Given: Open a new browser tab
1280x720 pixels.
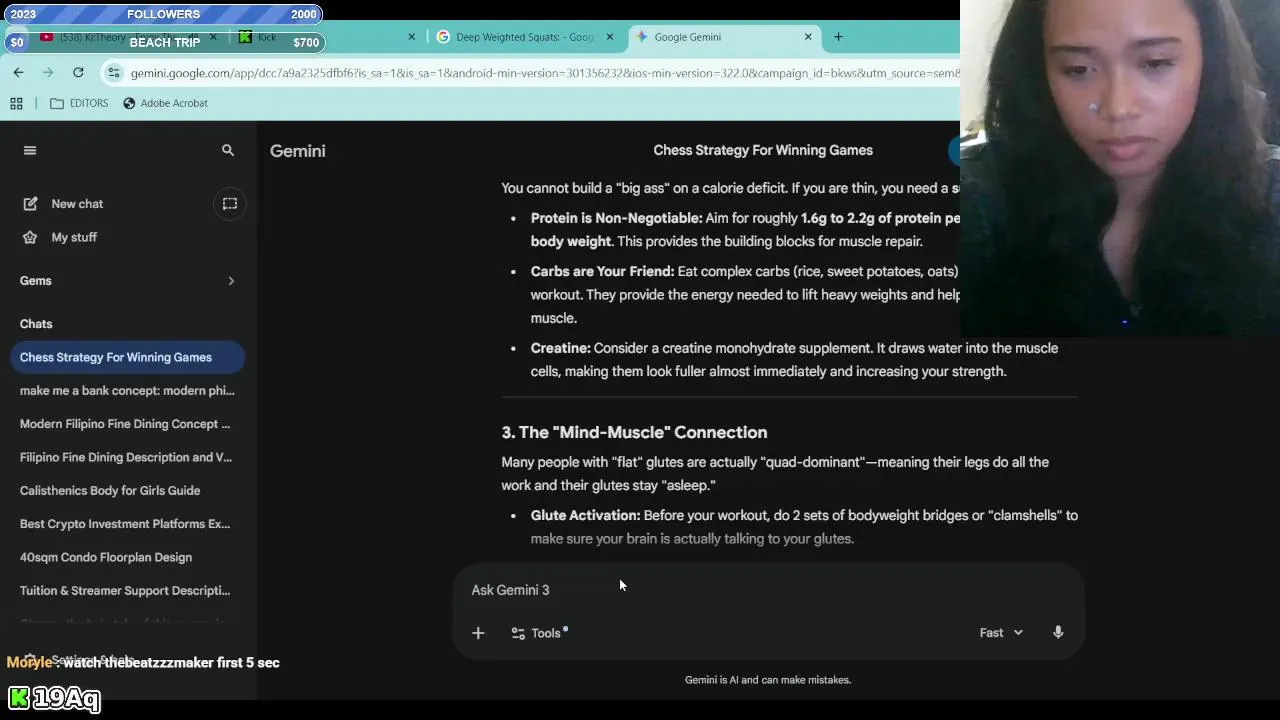Looking at the screenshot, I should click(x=838, y=37).
